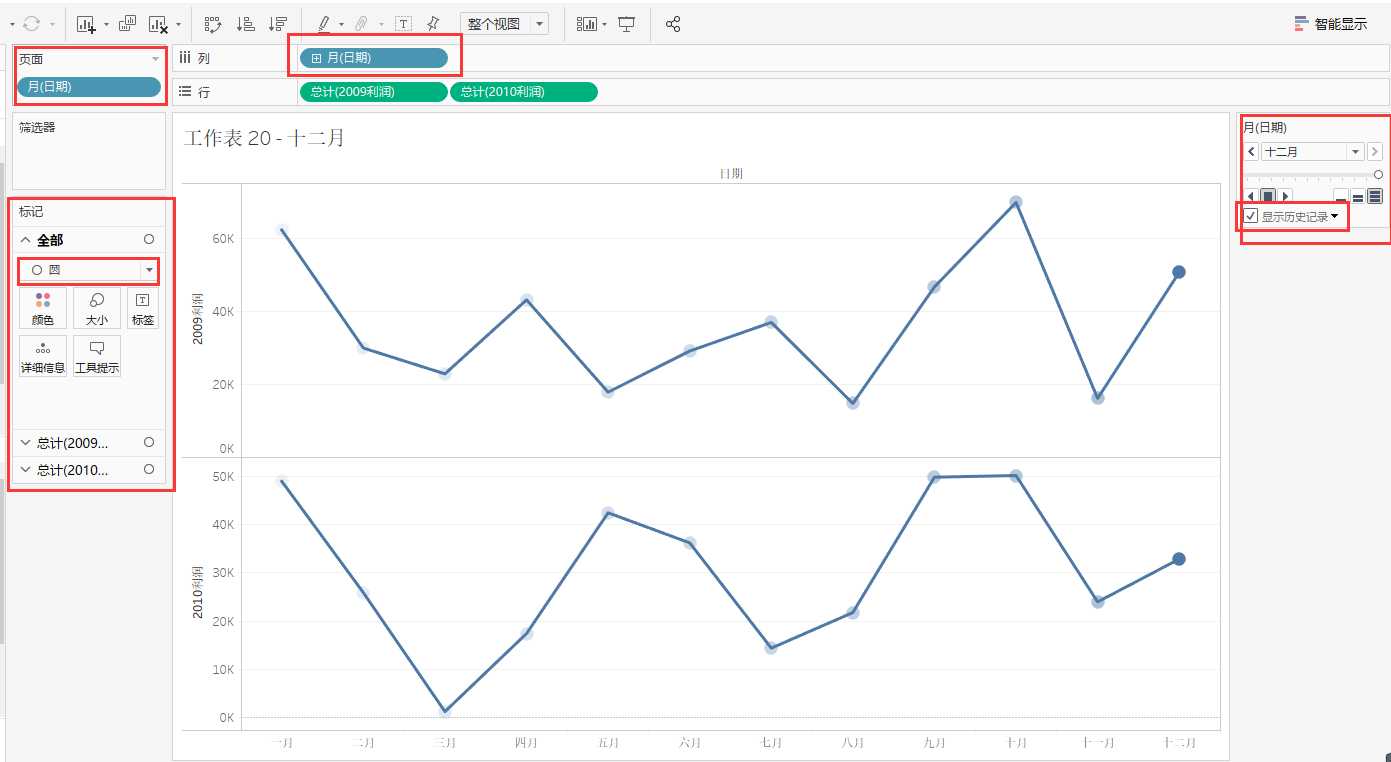Viewport: 1391px width, 762px height.
Task: Click the sheet title 工作表 20 - 十二月
Action: tap(264, 138)
